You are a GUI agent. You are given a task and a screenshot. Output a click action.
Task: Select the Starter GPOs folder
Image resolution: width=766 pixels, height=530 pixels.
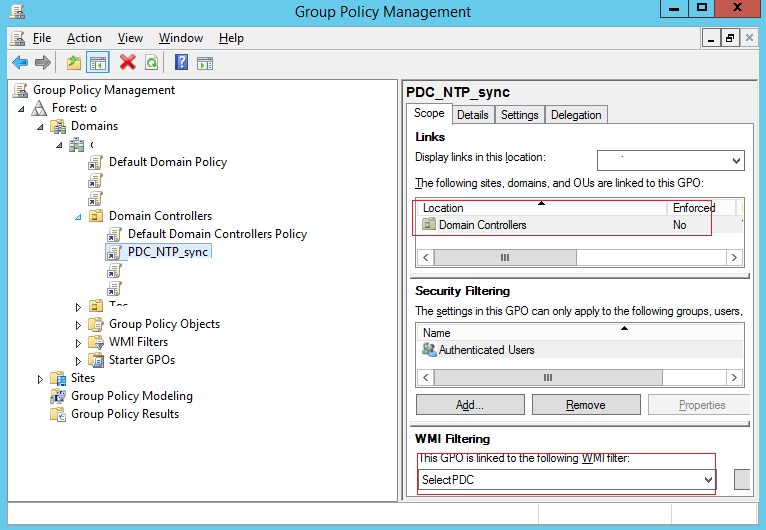pos(142,360)
